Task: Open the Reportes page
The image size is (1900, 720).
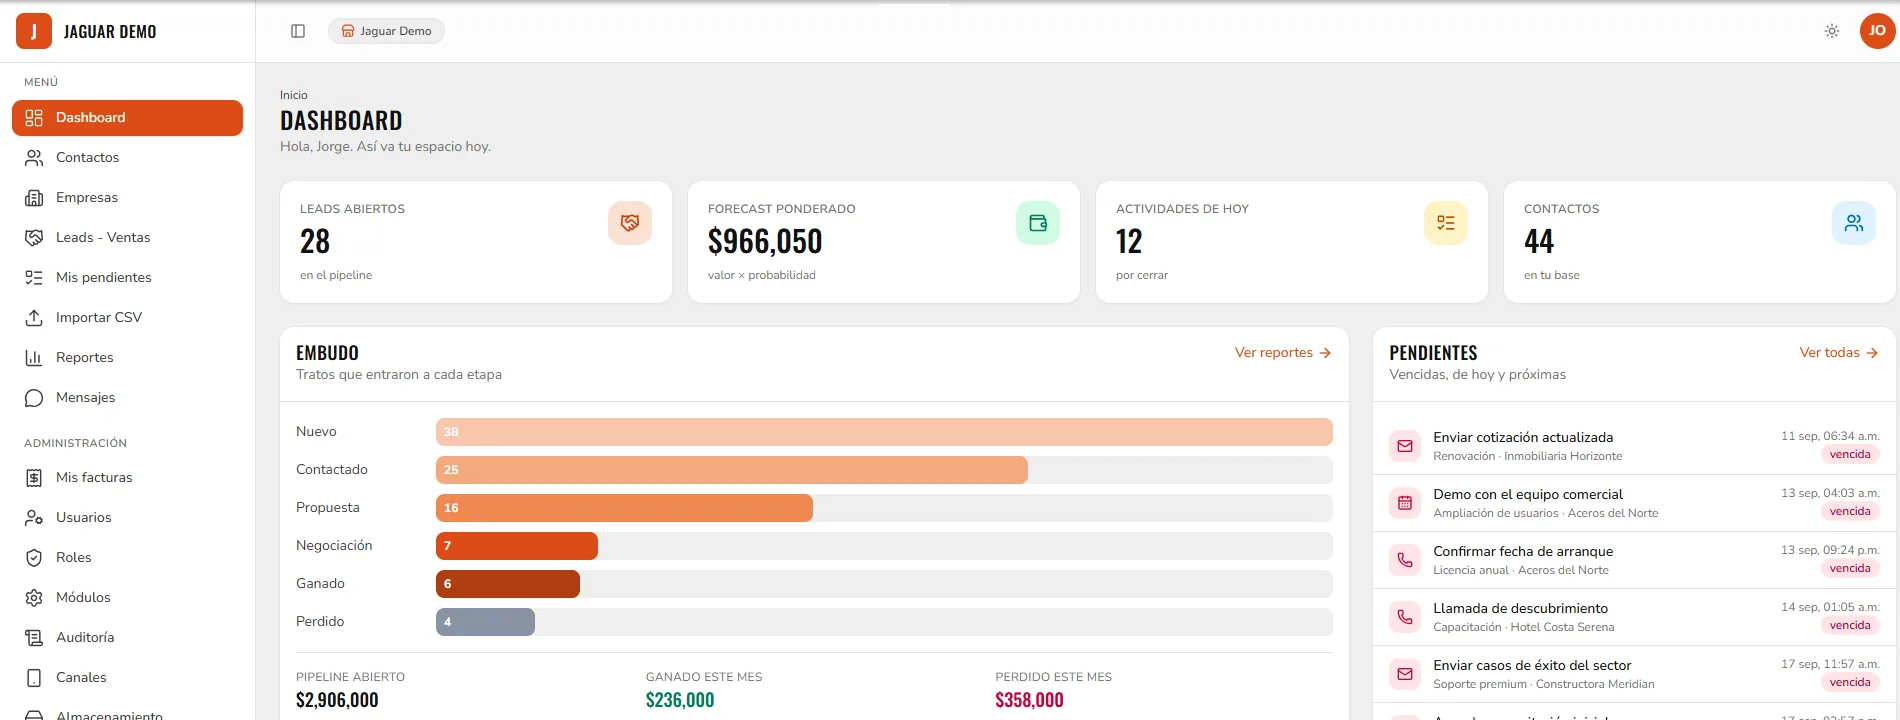Action: coord(127,358)
